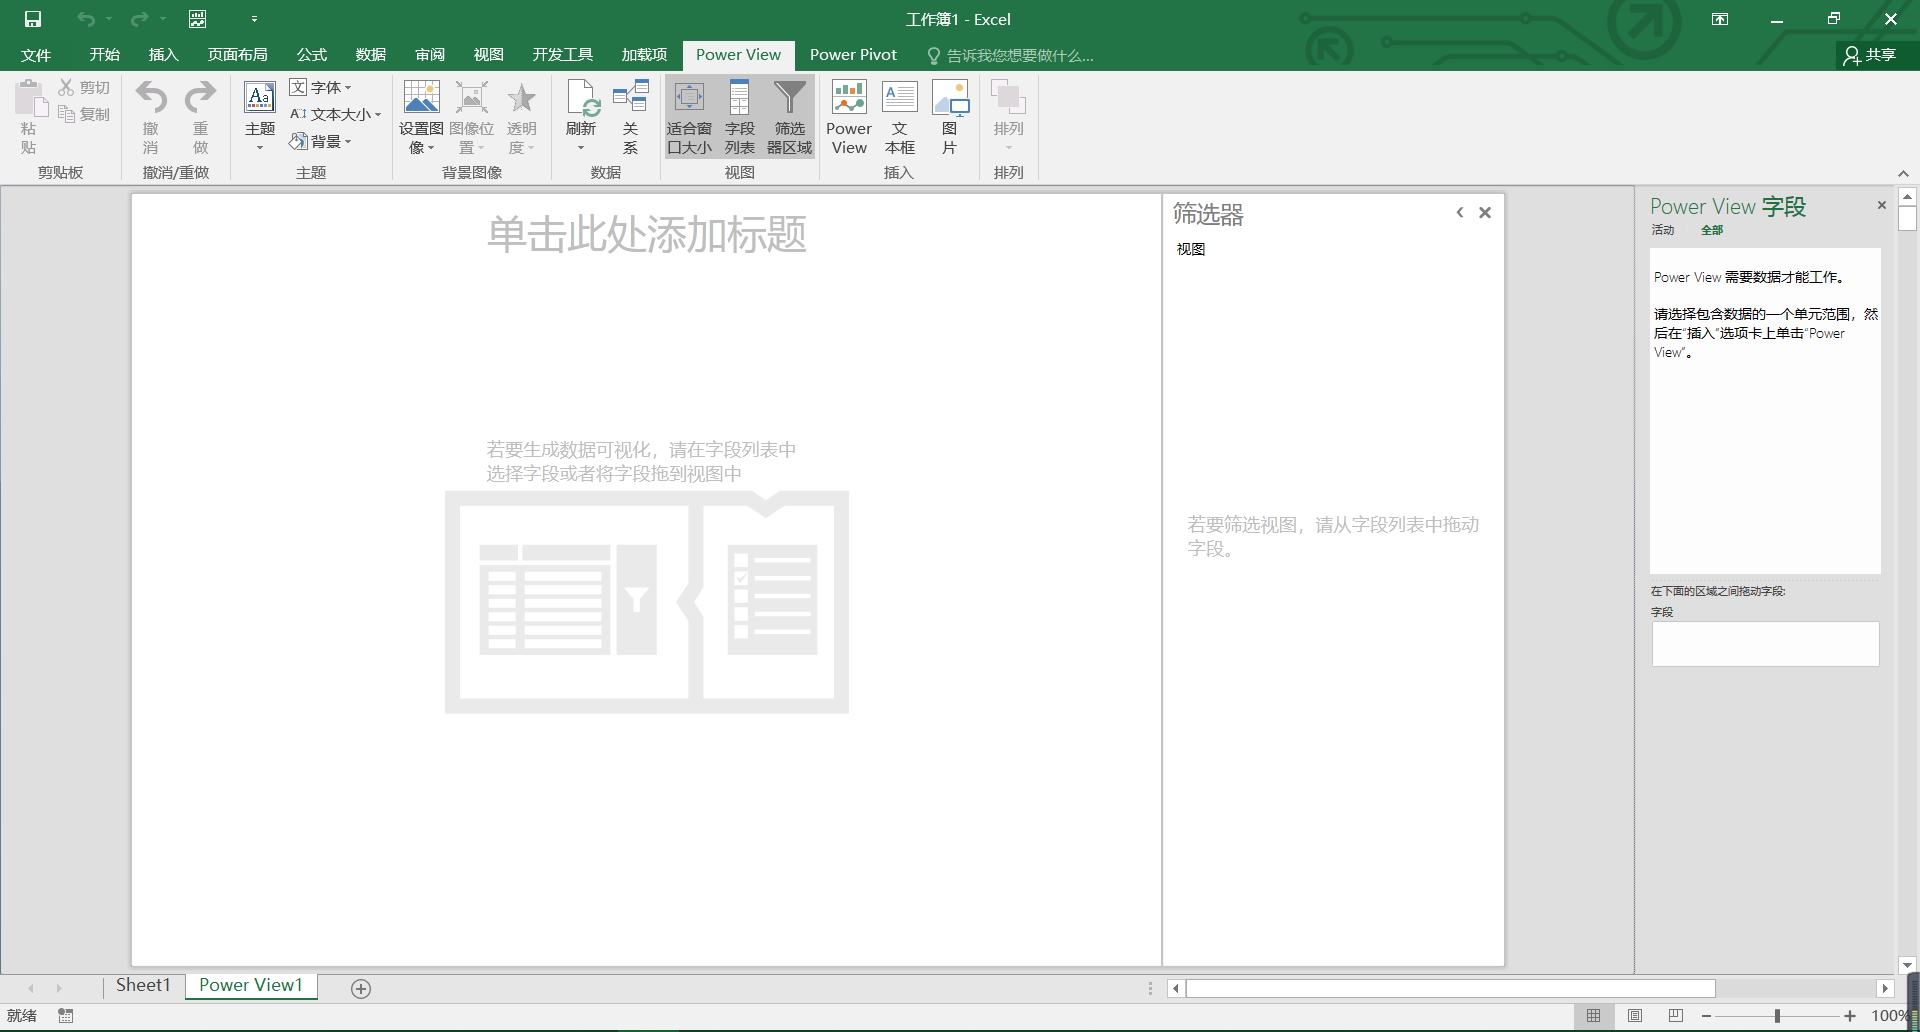Select the 视图 tab in filters pane

1191,249
